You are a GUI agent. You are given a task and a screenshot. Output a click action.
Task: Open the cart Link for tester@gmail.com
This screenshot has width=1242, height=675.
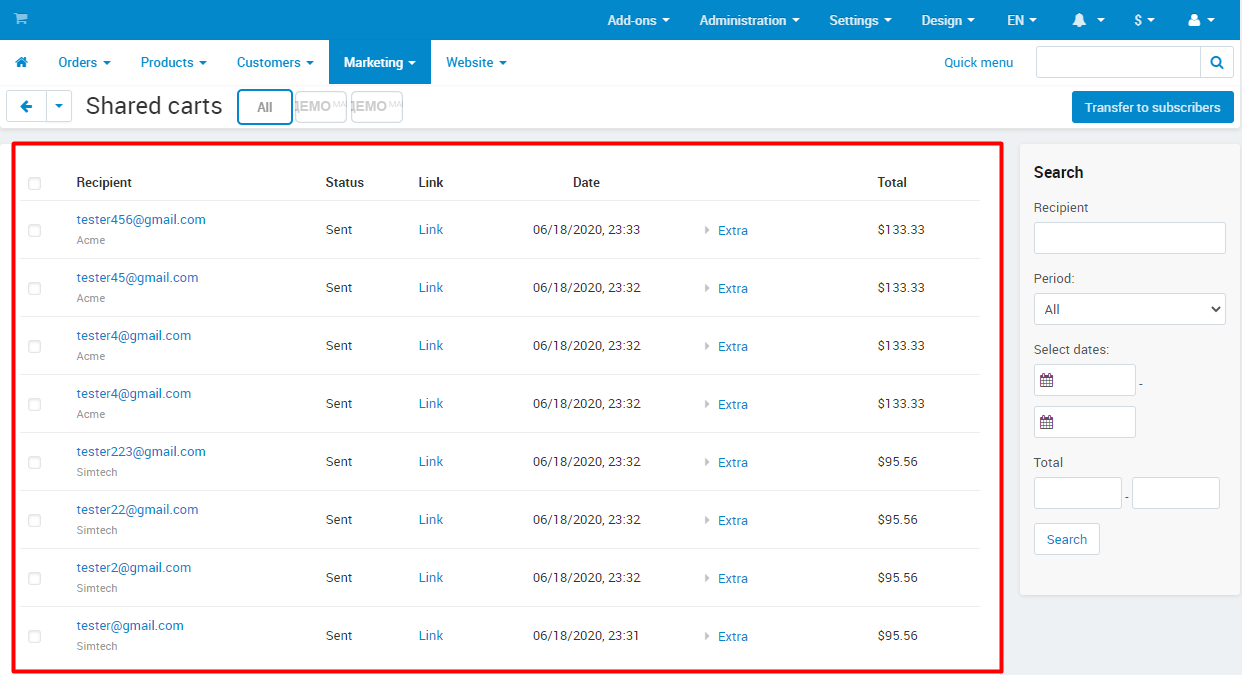click(431, 635)
